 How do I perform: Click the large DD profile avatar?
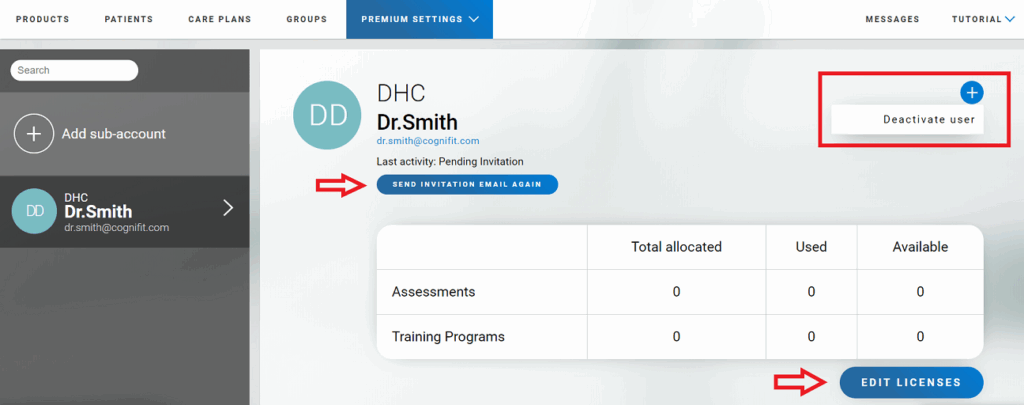coord(328,116)
